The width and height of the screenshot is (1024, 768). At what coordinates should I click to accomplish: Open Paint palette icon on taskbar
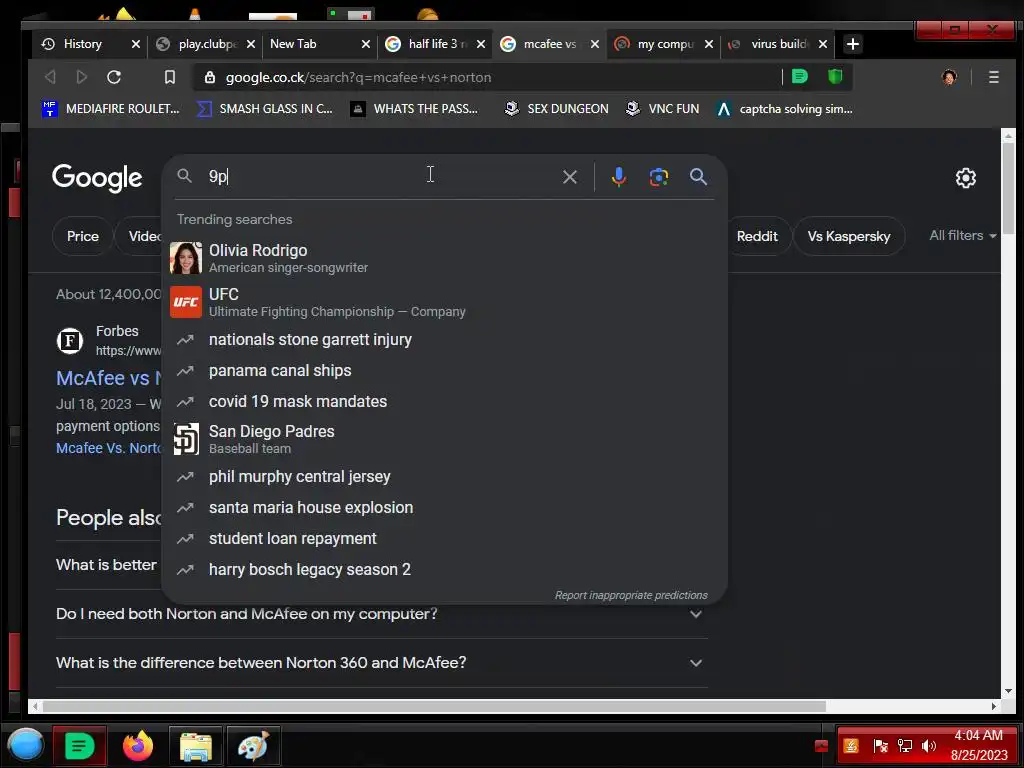click(253, 746)
